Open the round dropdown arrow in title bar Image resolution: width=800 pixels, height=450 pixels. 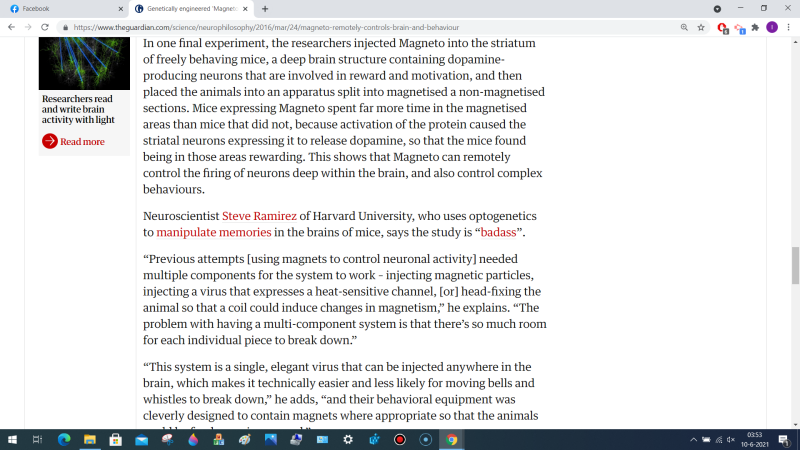[x=717, y=9]
